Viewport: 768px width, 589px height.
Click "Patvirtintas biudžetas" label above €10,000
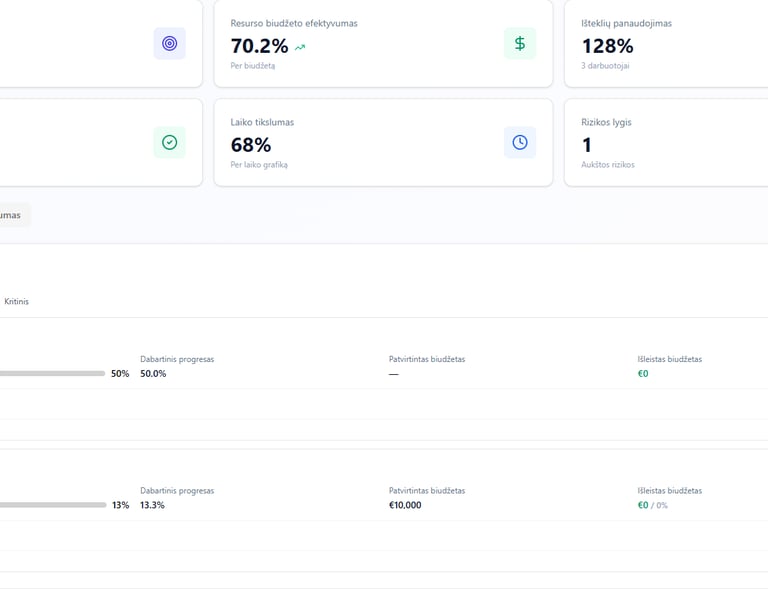(x=427, y=491)
